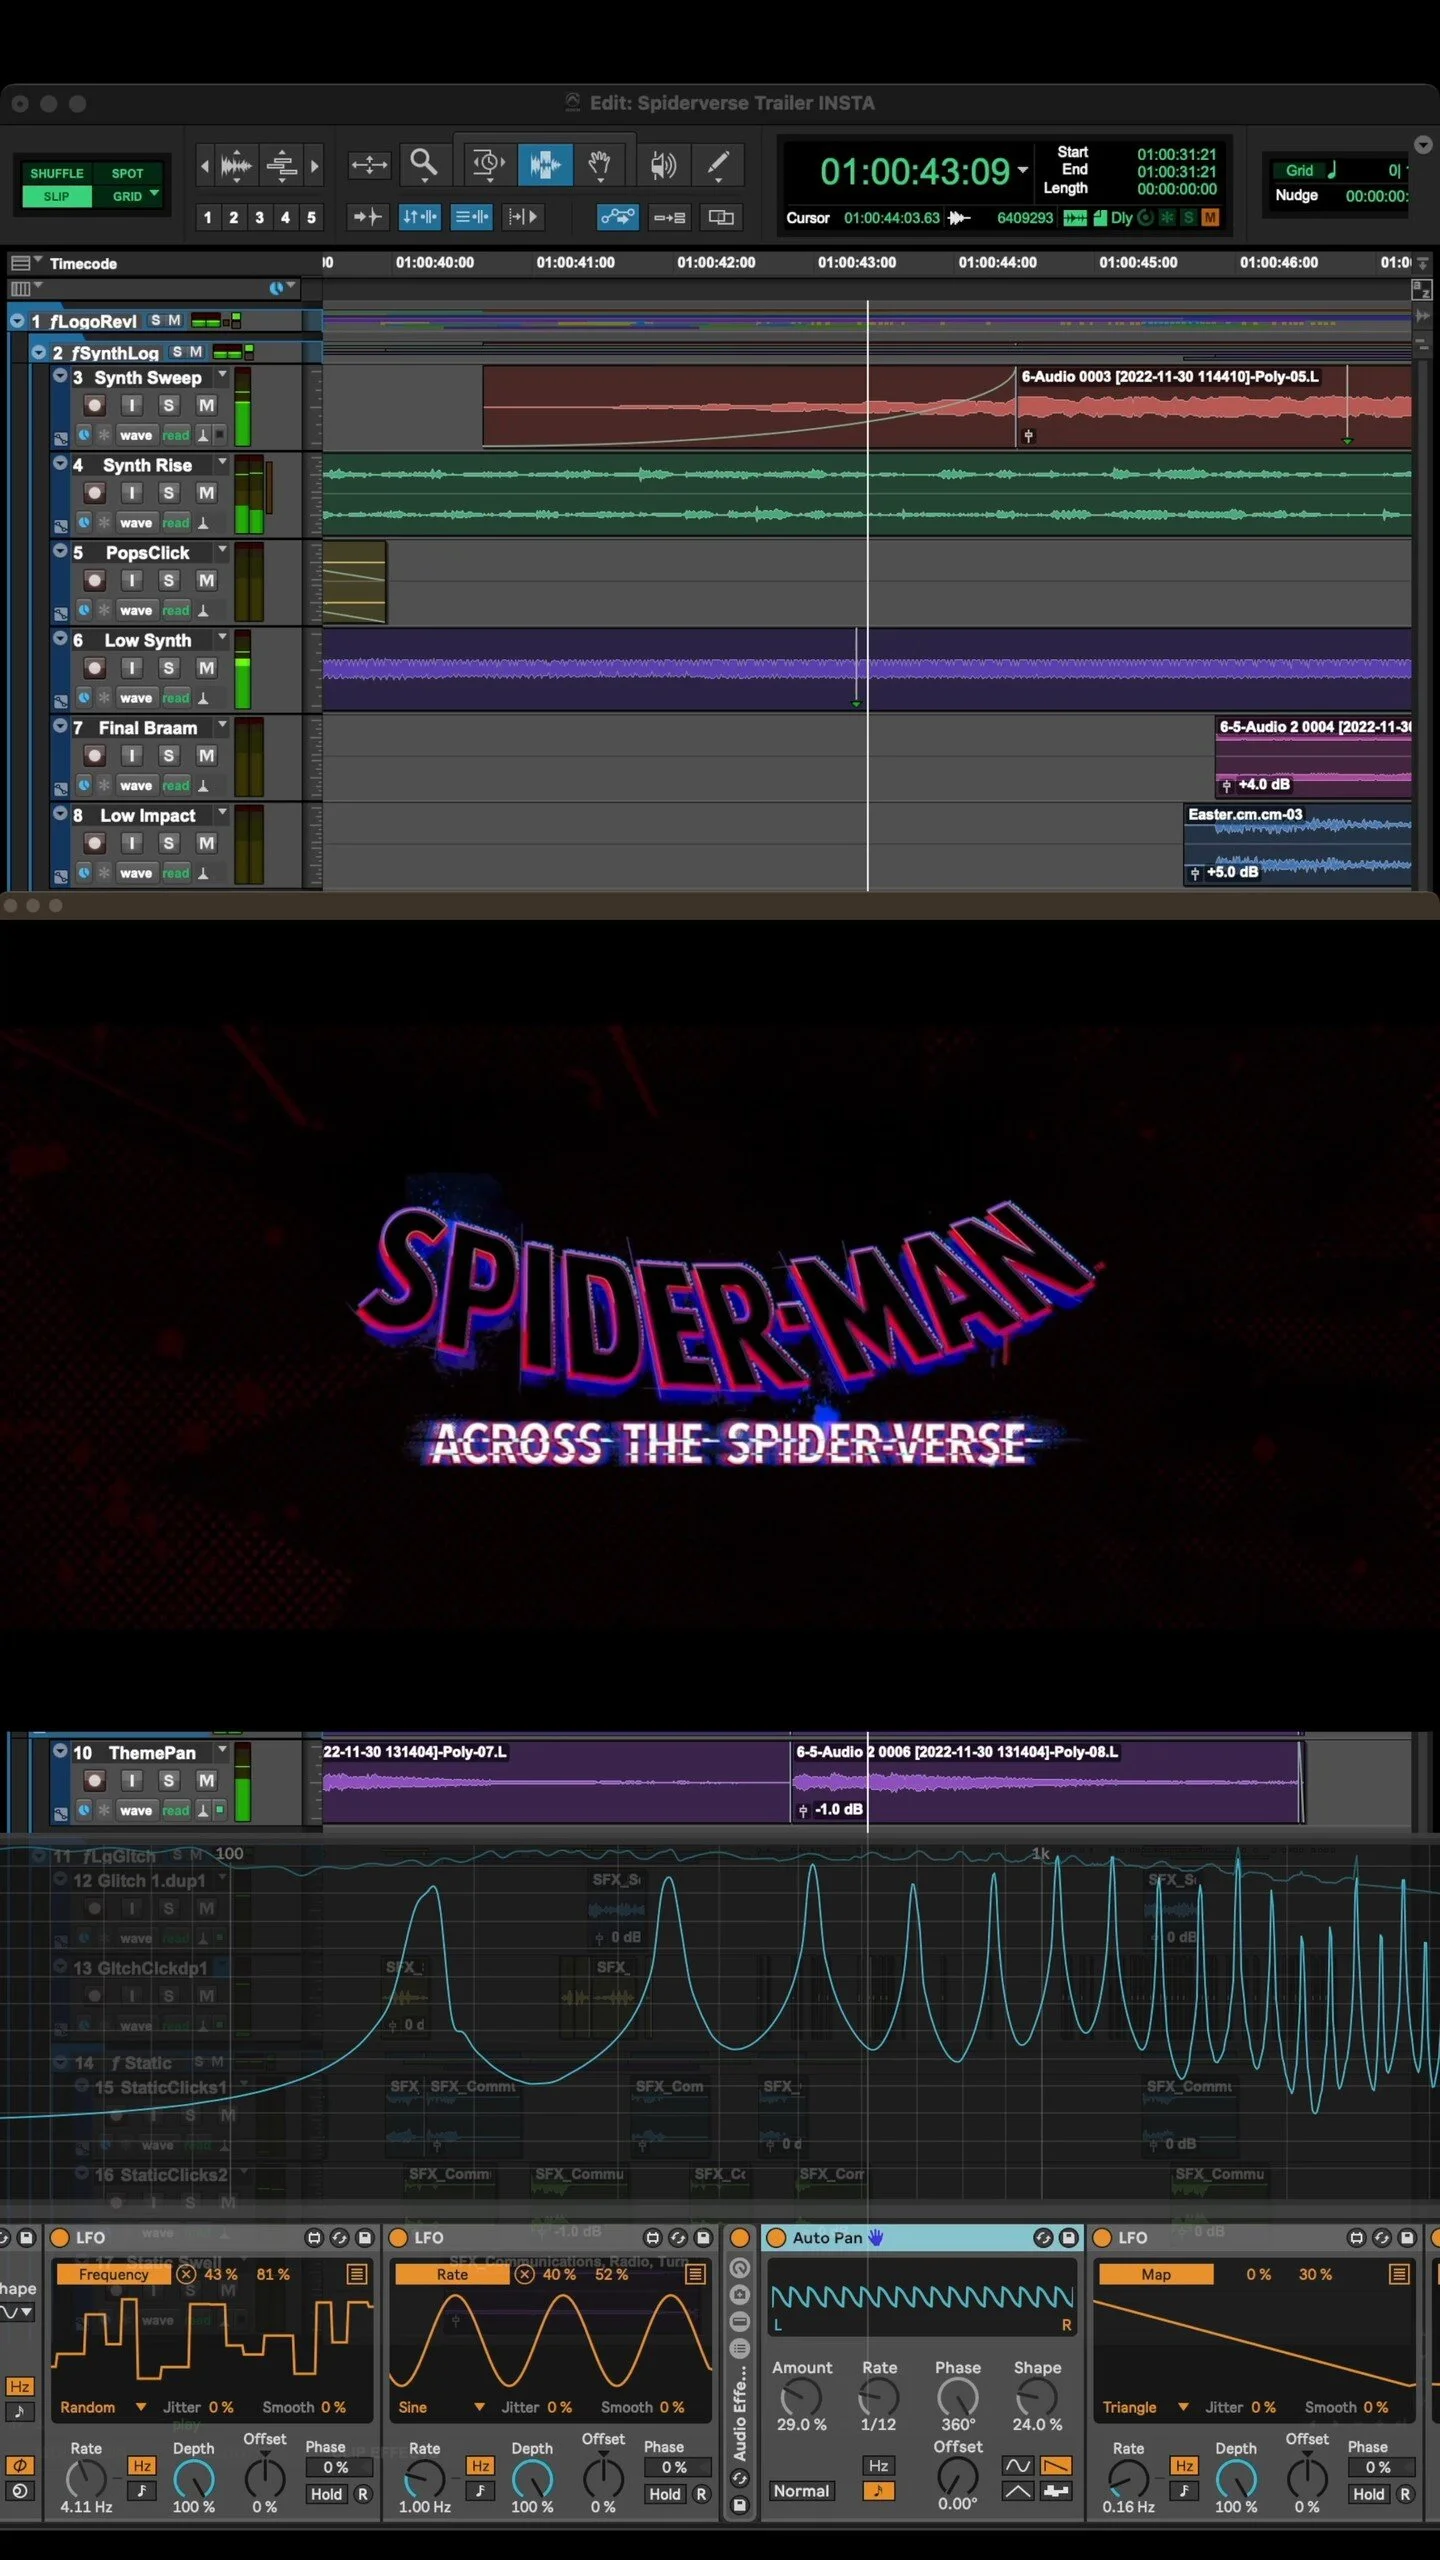The height and width of the screenshot is (2560, 1440).
Task: Click the Frequency map button
Action: [x=113, y=2274]
